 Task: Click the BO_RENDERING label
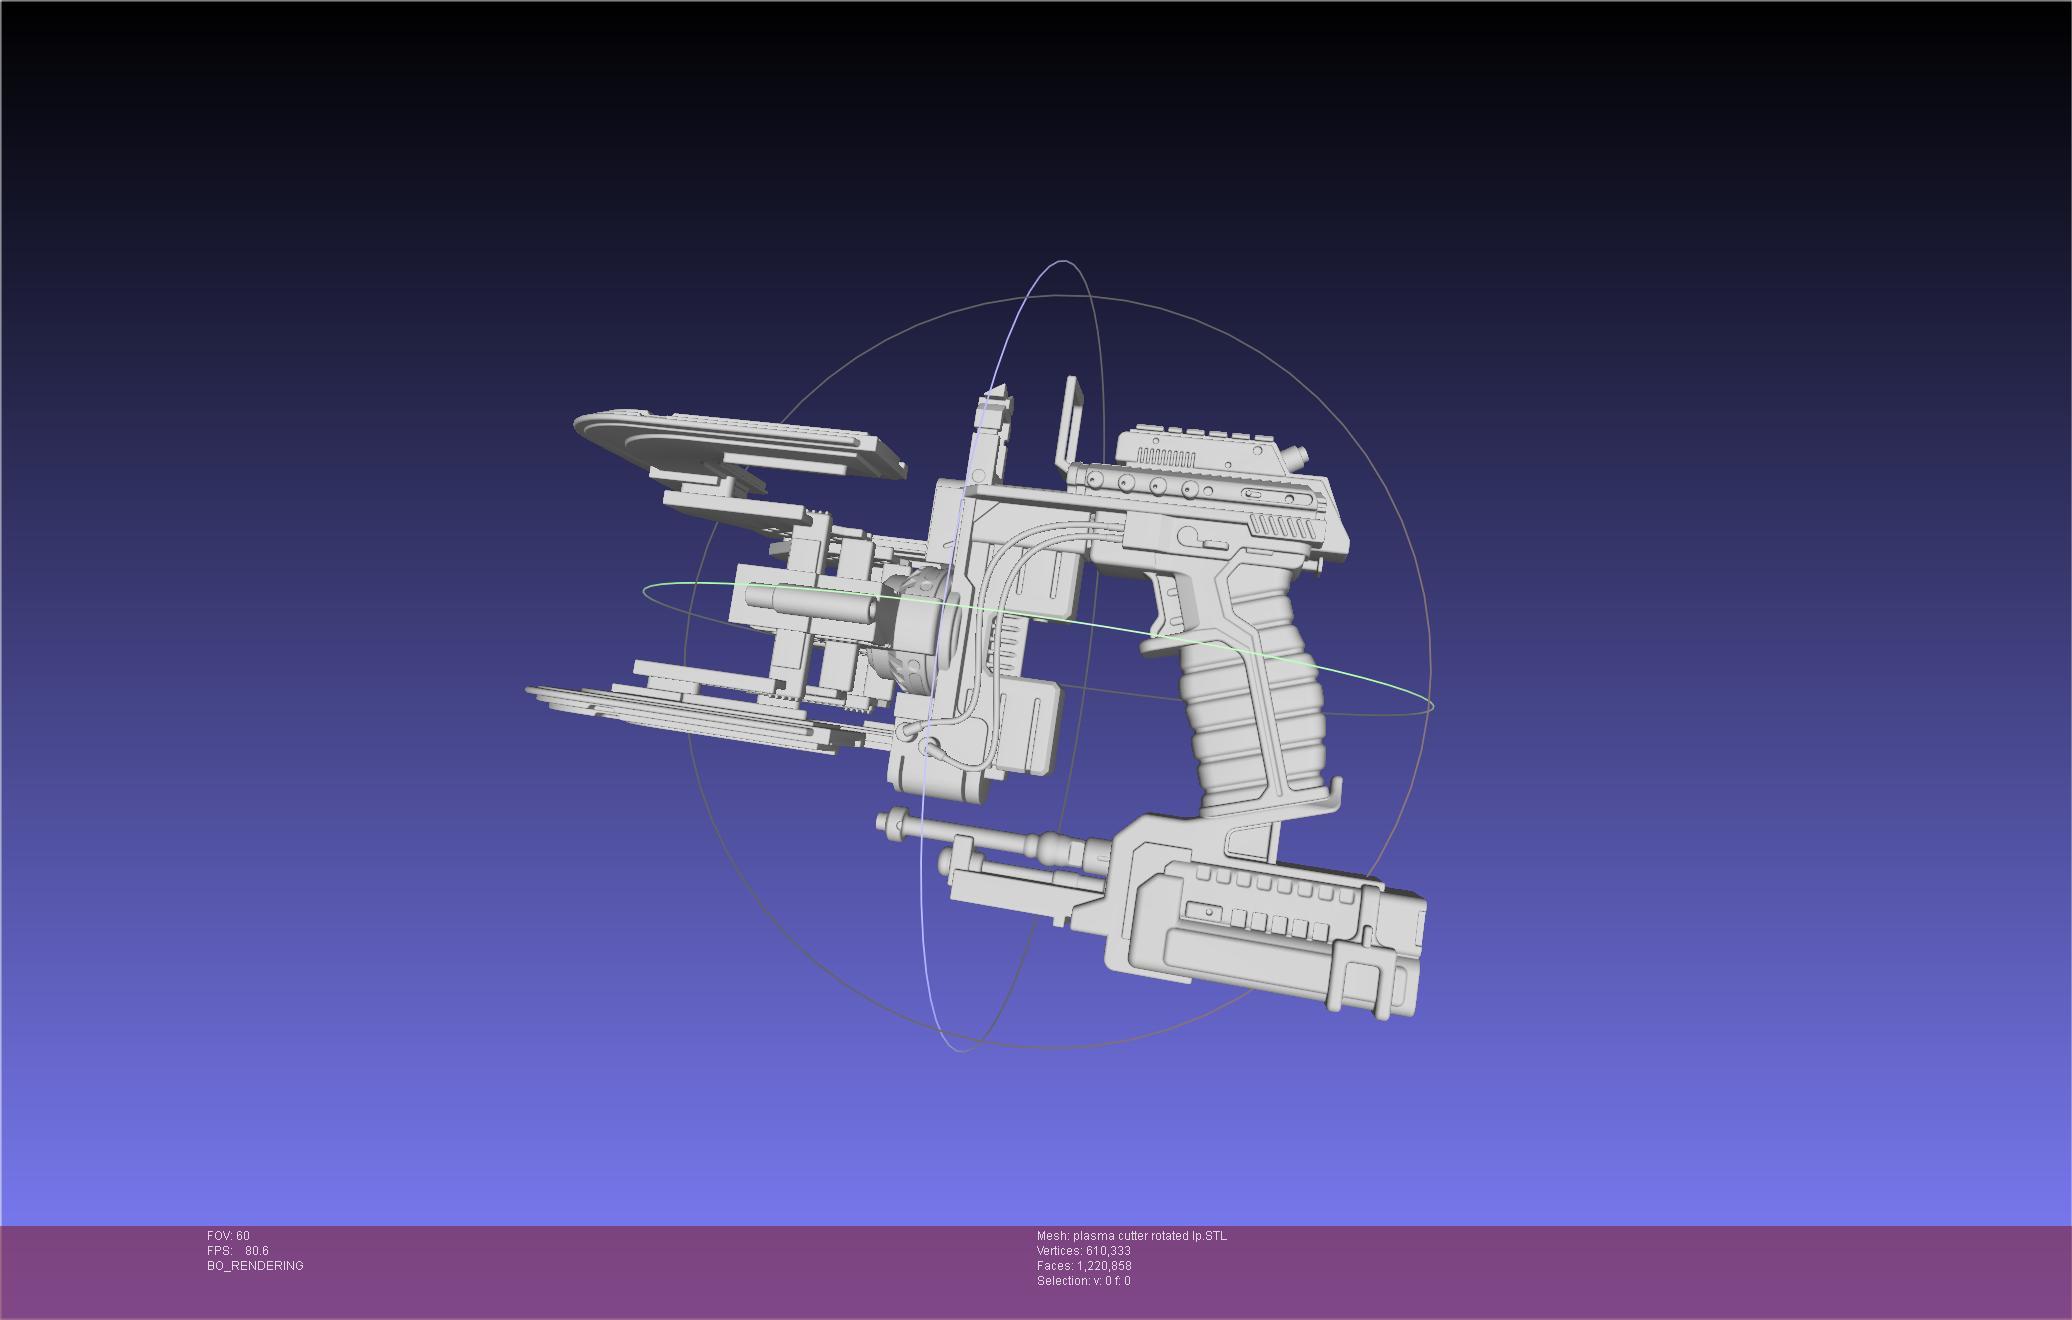pos(255,1266)
